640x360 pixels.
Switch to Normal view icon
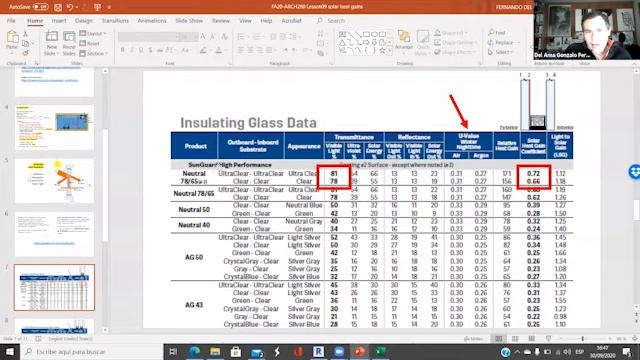[499, 339]
